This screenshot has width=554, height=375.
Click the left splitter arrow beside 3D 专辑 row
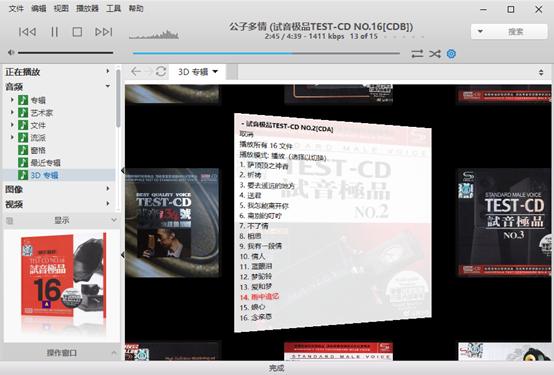[x=123, y=171]
